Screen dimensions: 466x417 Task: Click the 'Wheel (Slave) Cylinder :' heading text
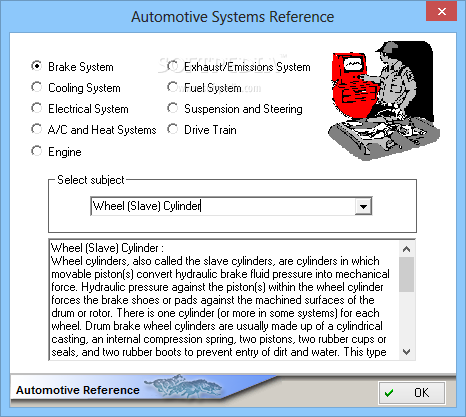(107, 248)
